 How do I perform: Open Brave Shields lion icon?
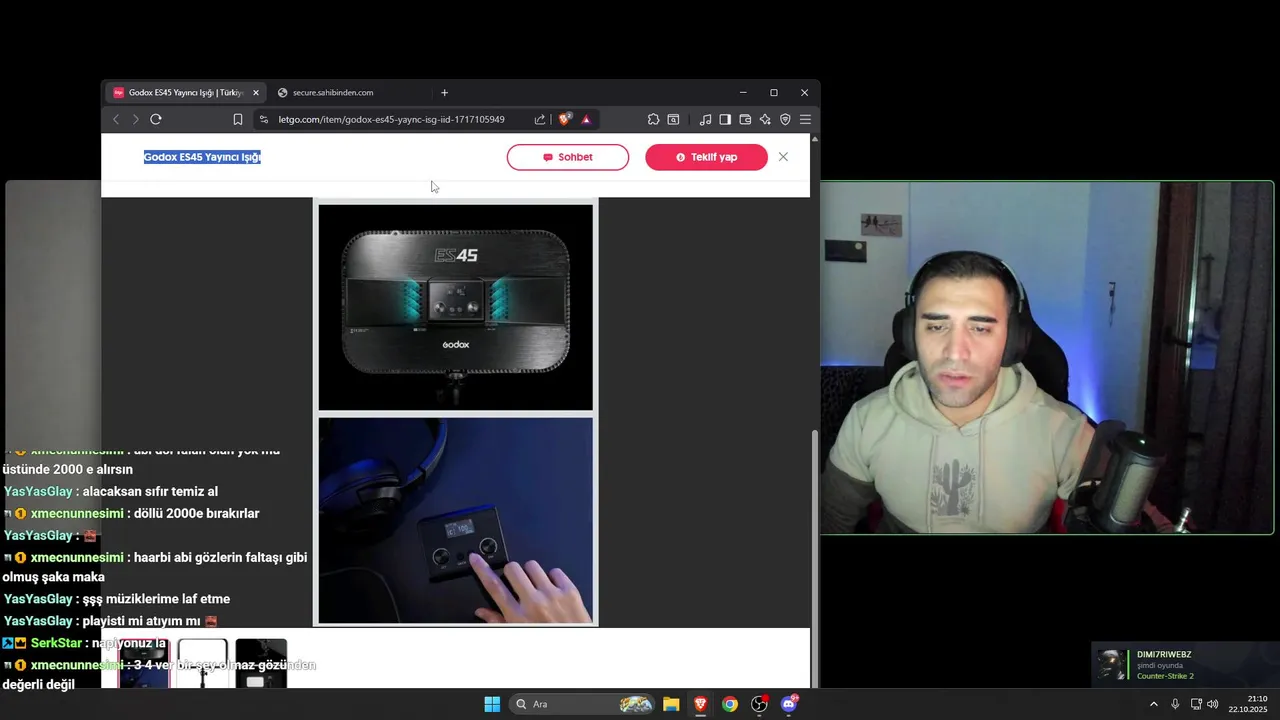click(565, 119)
